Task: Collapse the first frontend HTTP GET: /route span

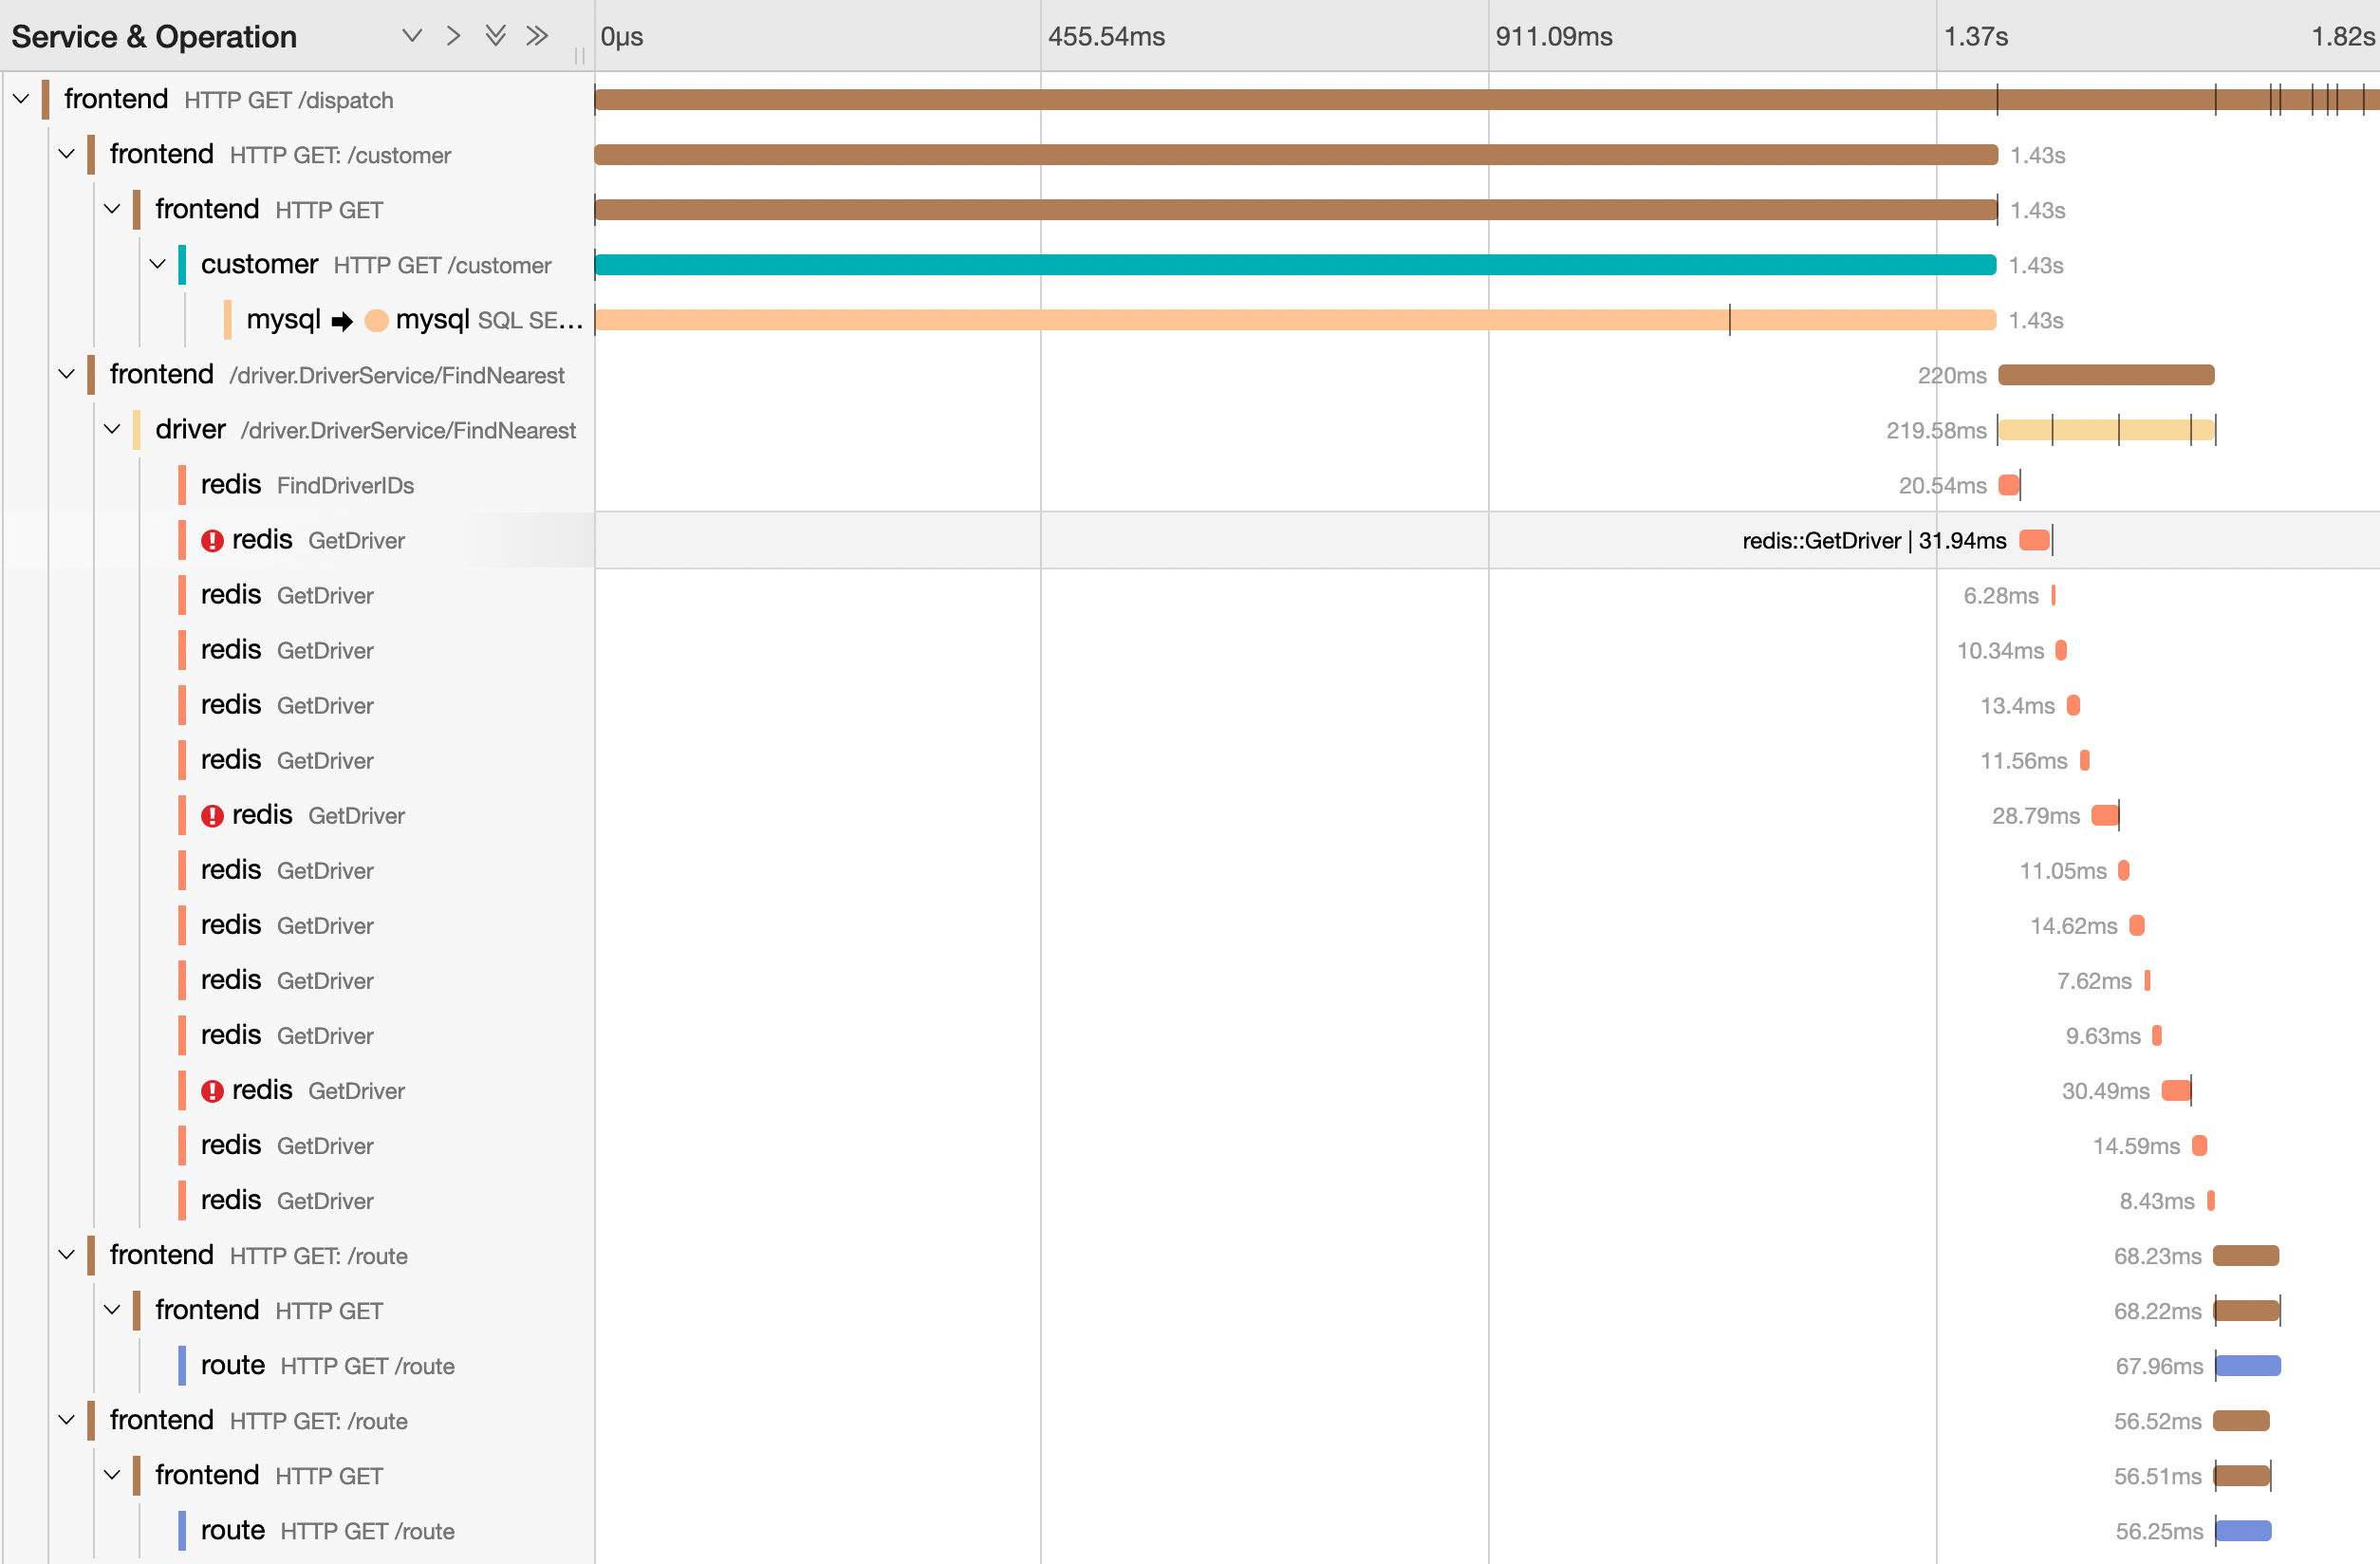Action: click(67, 1254)
